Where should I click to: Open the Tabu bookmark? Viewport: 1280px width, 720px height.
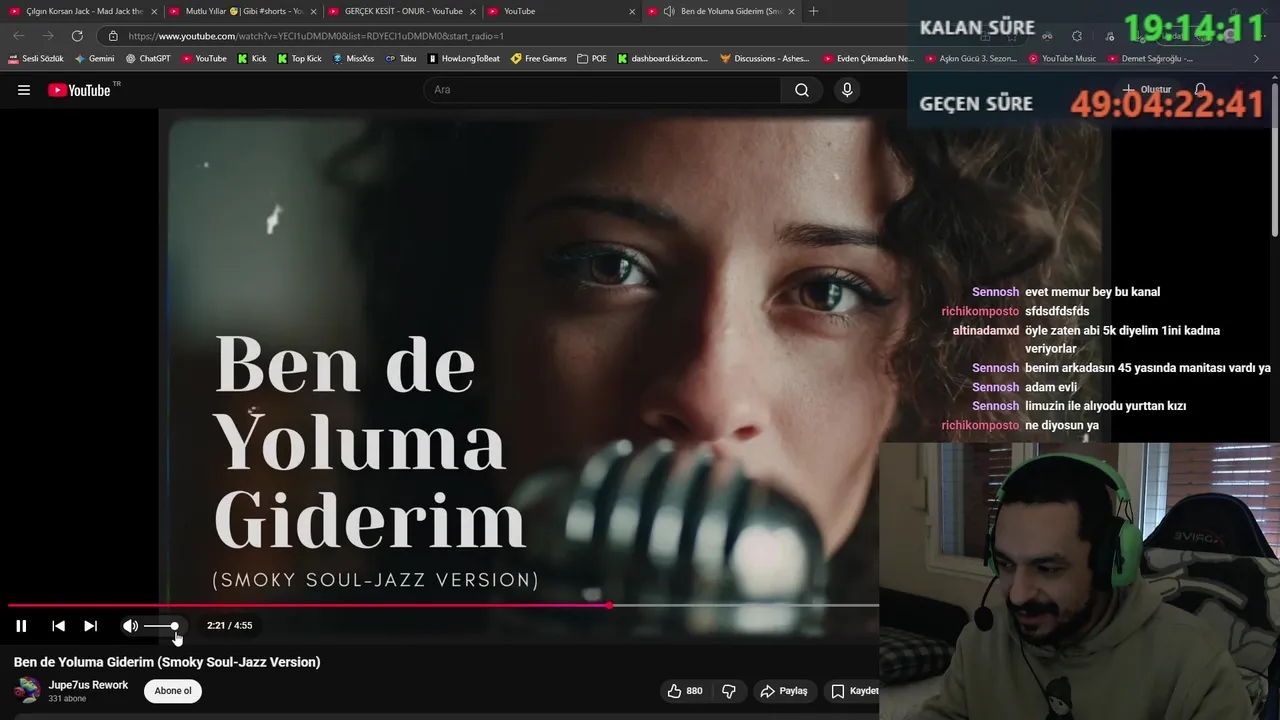401,59
